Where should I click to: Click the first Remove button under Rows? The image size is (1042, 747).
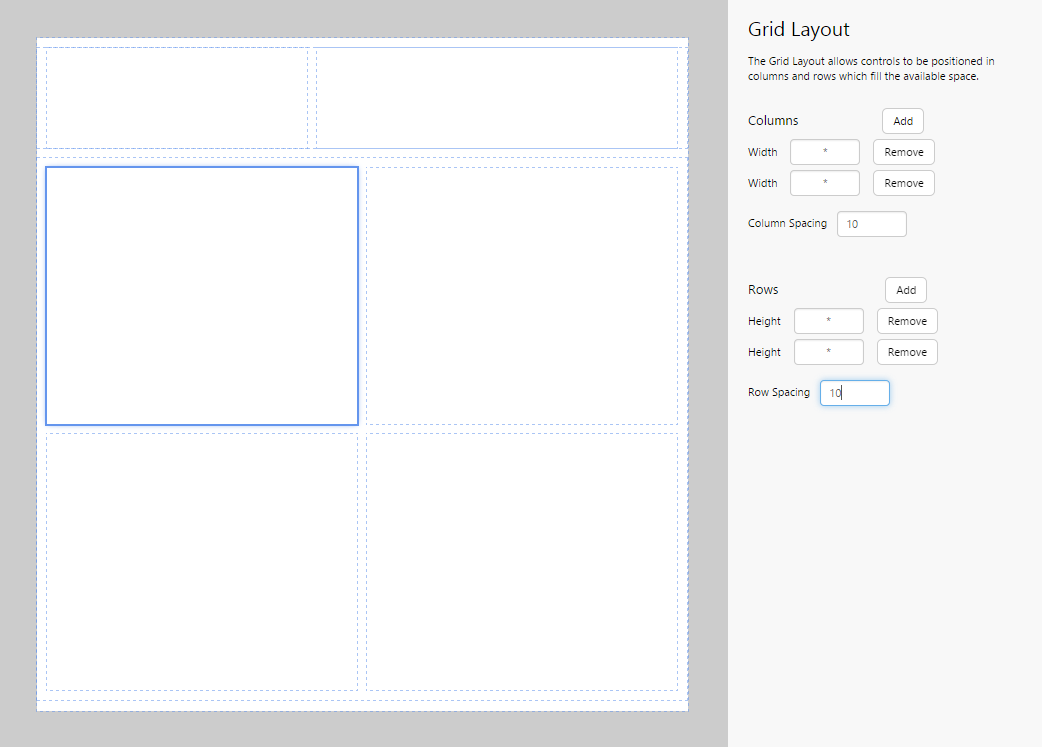907,320
